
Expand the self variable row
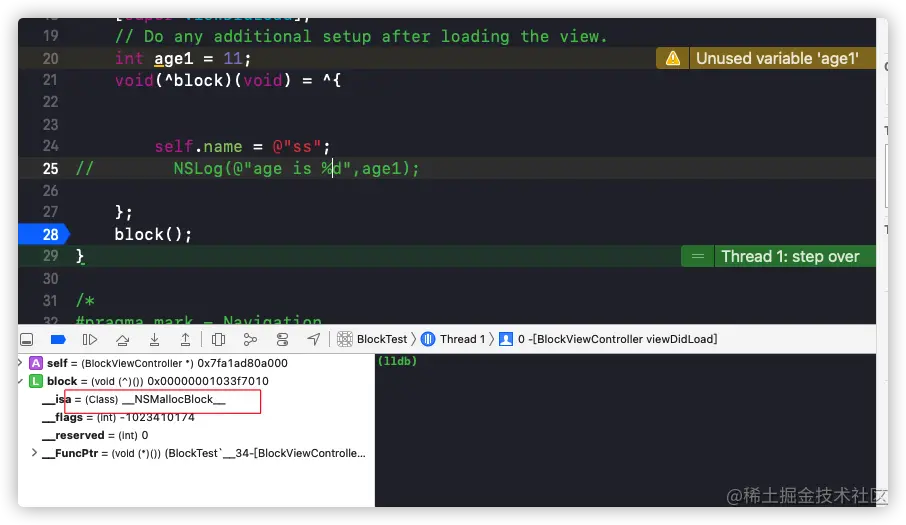tap(20, 363)
